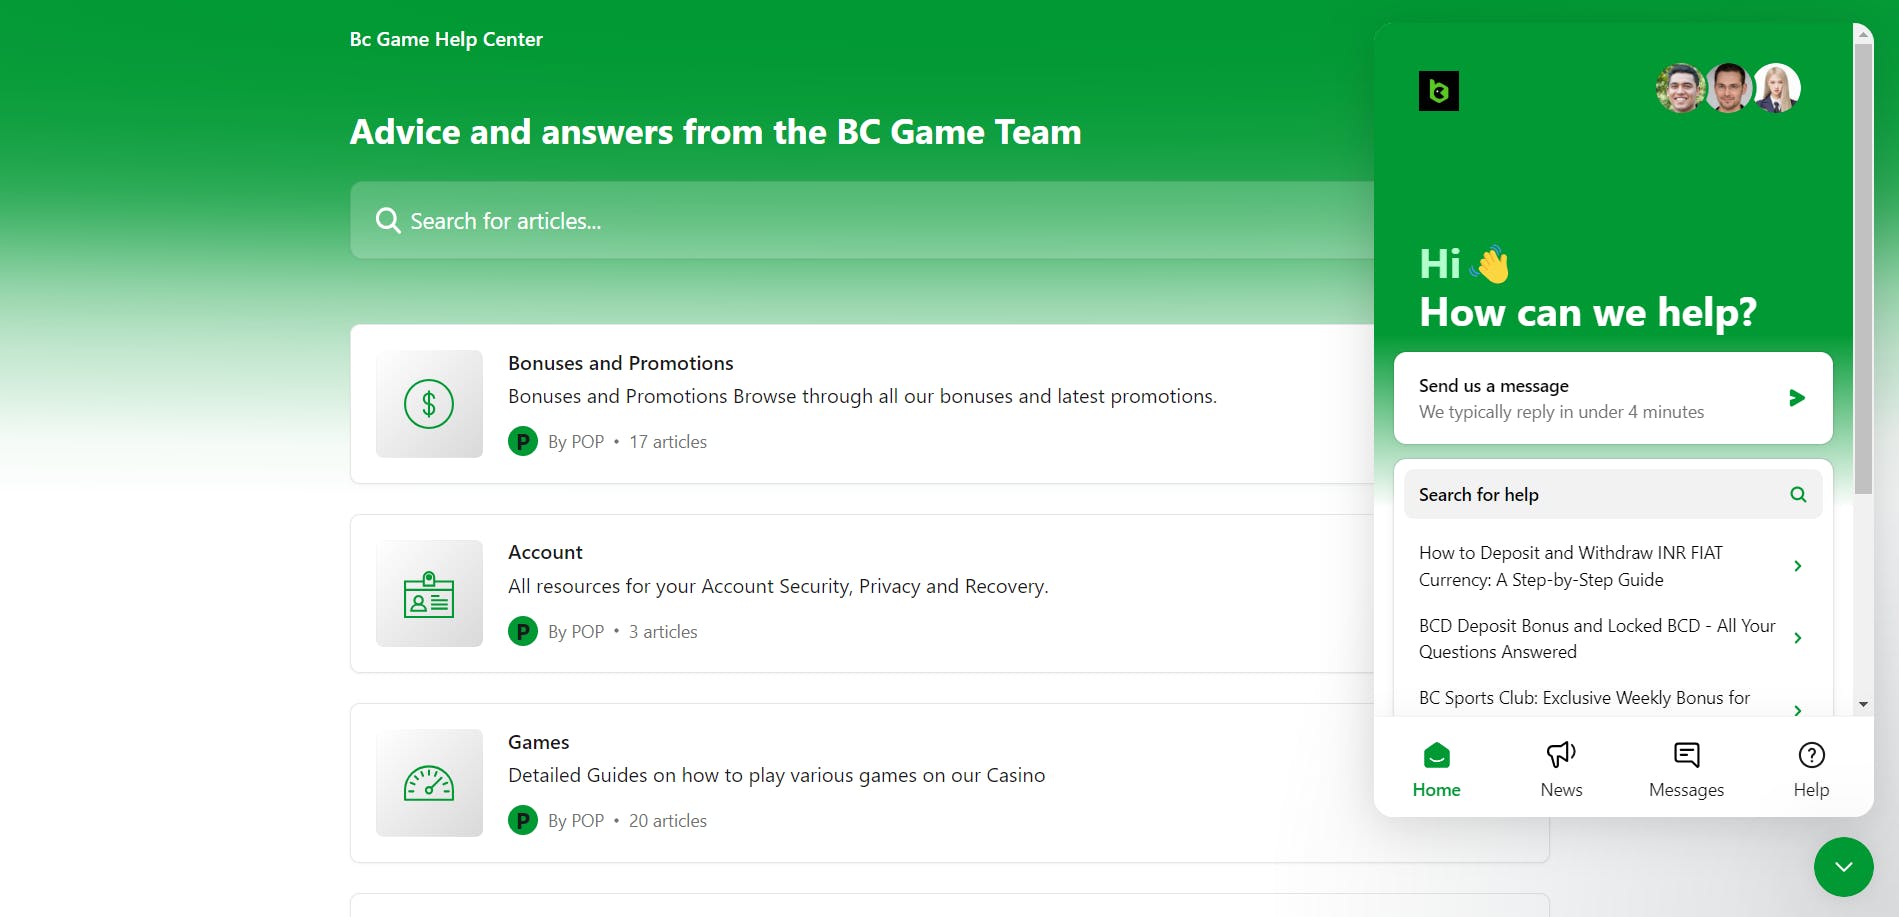Viewport: 1899px width, 917px height.
Task: Click the Bc Game Help Center header link
Action: [446, 39]
